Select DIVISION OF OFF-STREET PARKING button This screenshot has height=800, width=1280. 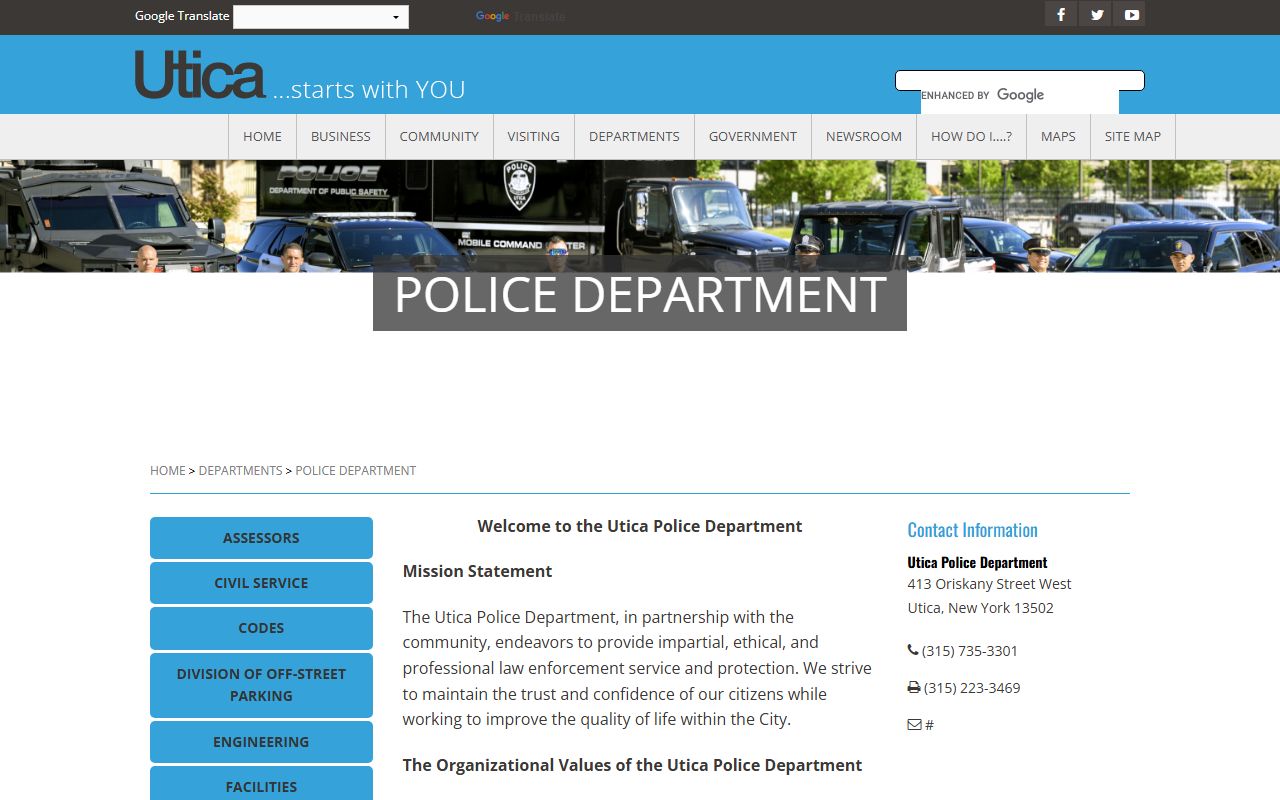261,685
